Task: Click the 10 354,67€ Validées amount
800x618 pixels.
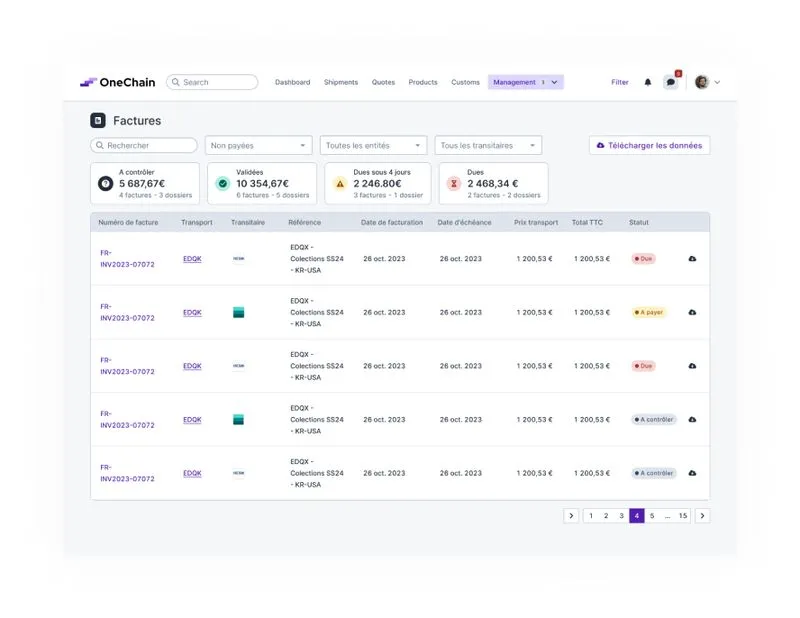Action: tap(262, 184)
